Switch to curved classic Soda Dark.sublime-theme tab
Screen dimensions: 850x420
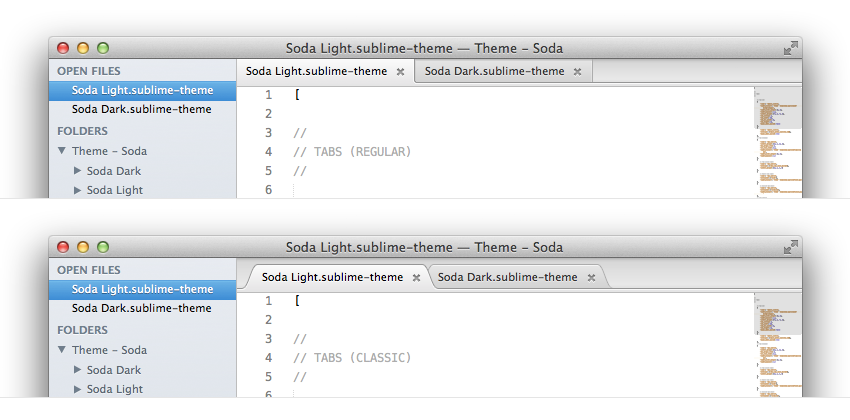508,278
